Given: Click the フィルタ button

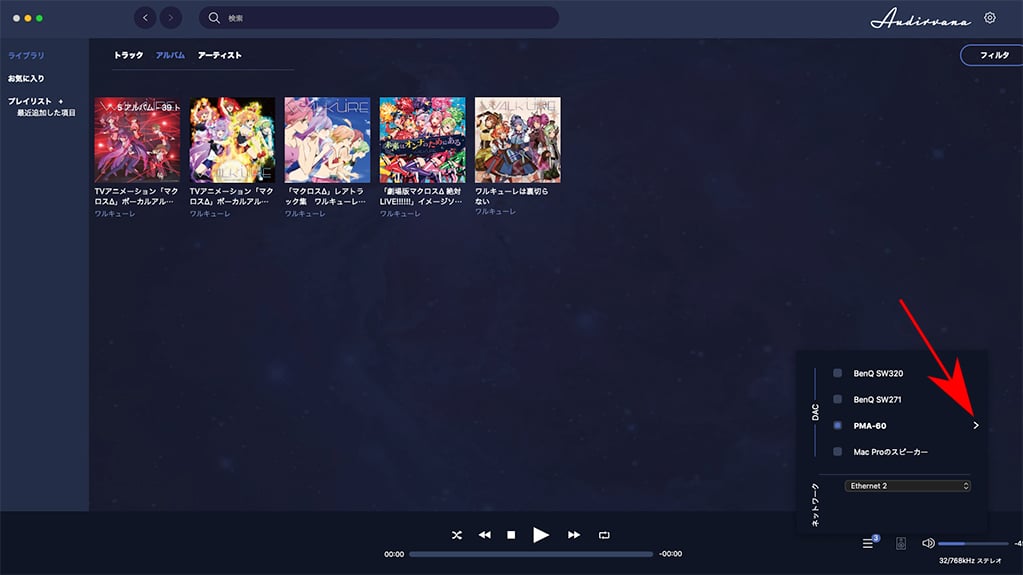Looking at the screenshot, I should click(994, 55).
